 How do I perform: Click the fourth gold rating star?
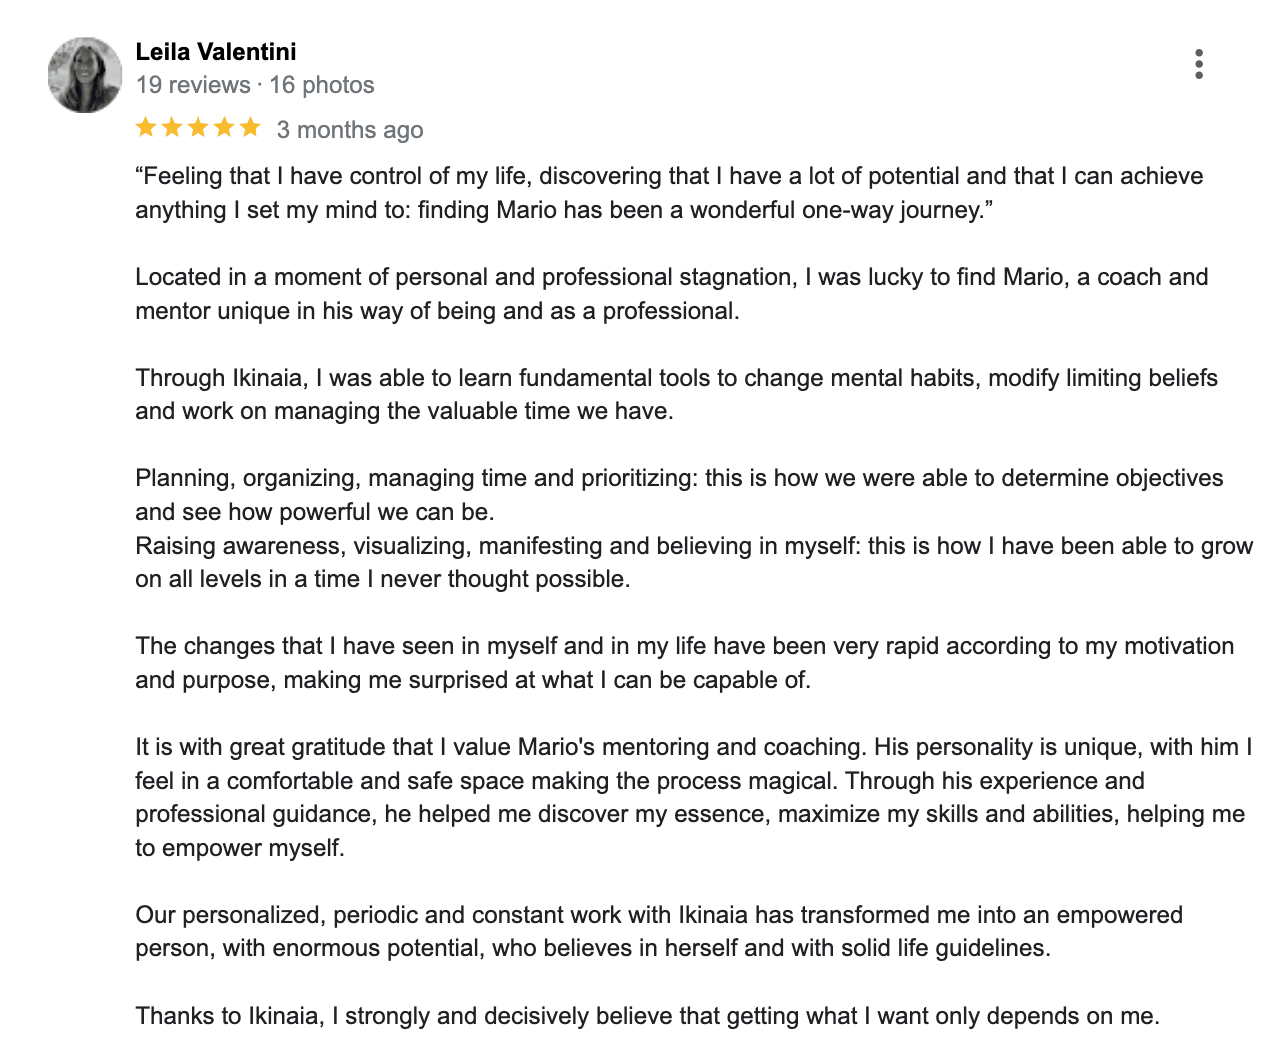[x=224, y=127]
